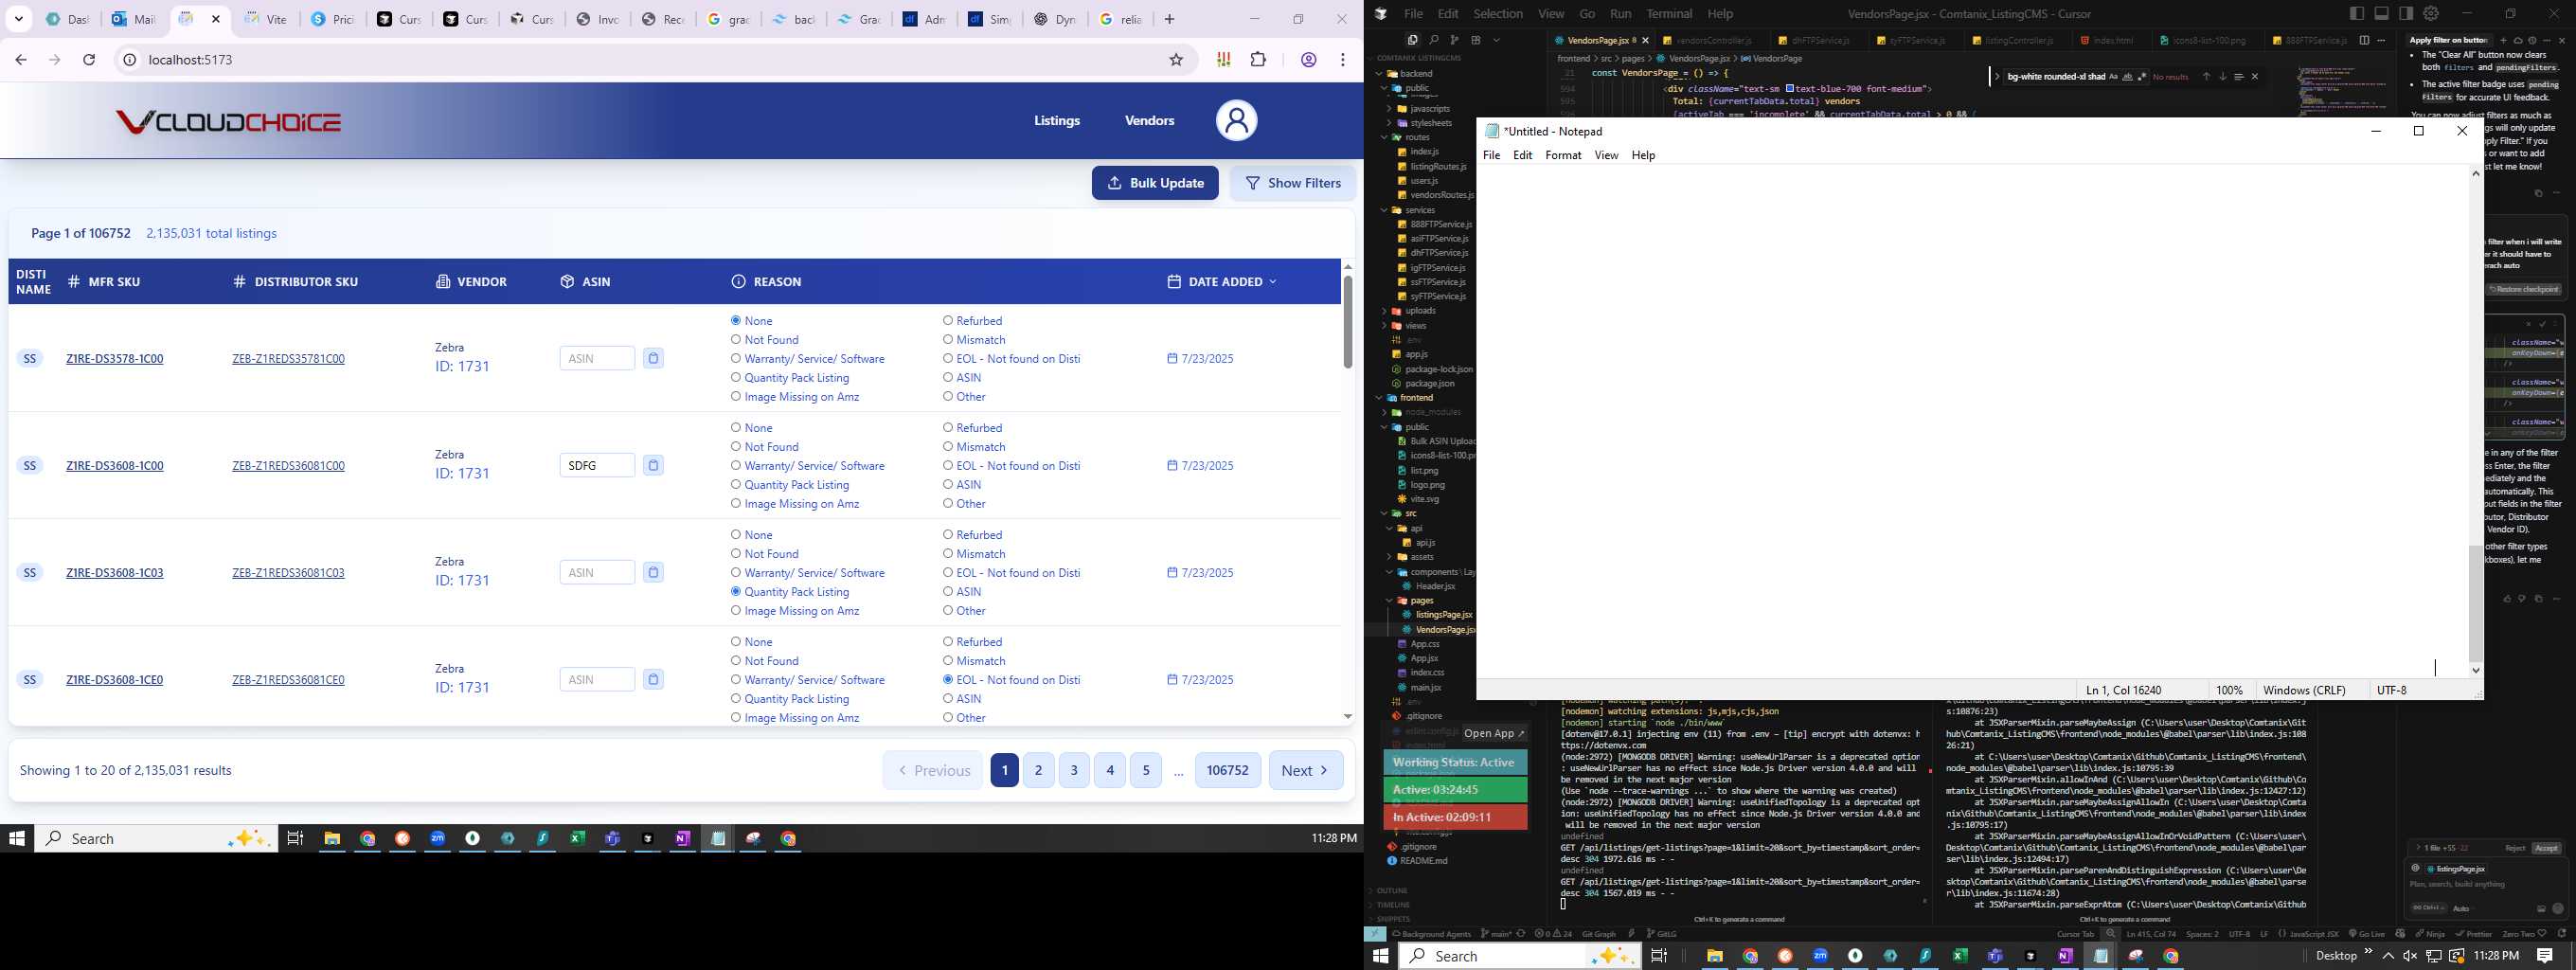
Task: Start new chat plus icon in Cursor AI pane
Action: pos(2503,40)
